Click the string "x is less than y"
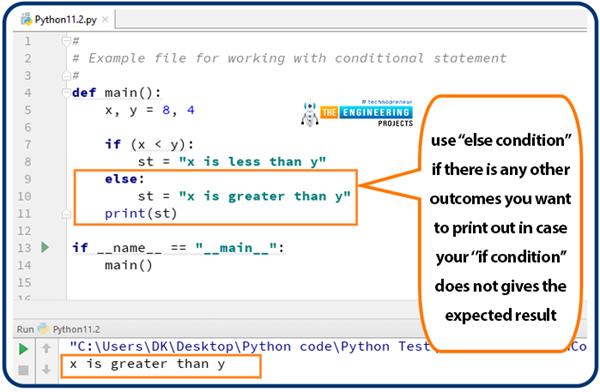This screenshot has height=392, width=600. point(253,162)
